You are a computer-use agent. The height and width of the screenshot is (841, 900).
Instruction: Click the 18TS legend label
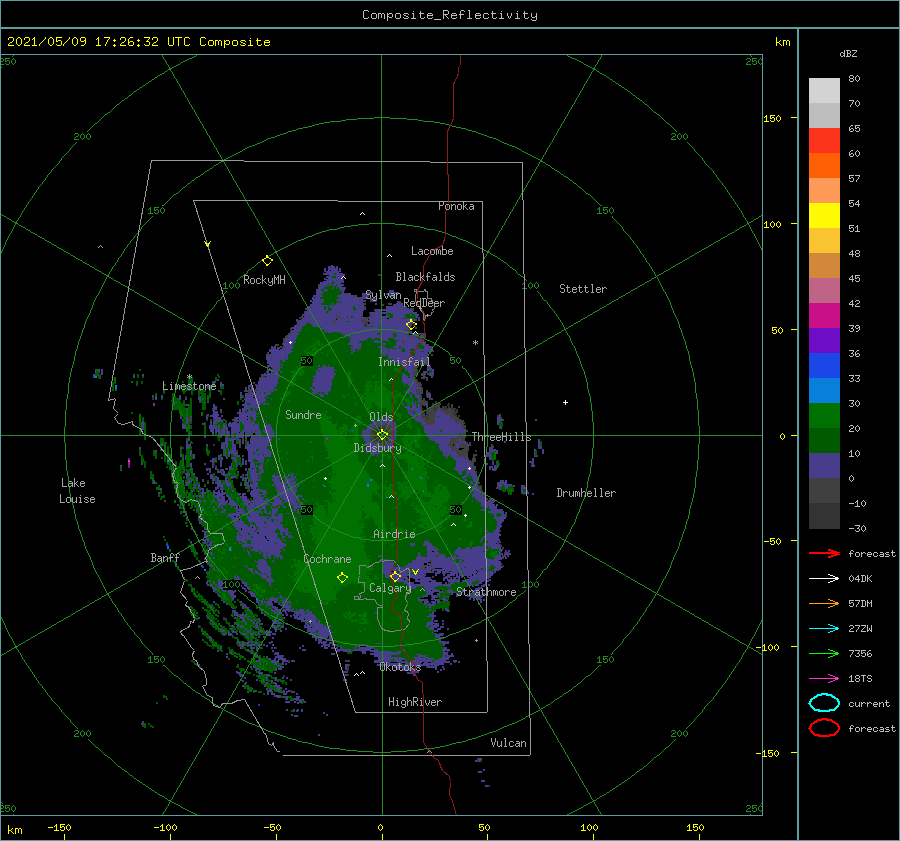point(860,678)
